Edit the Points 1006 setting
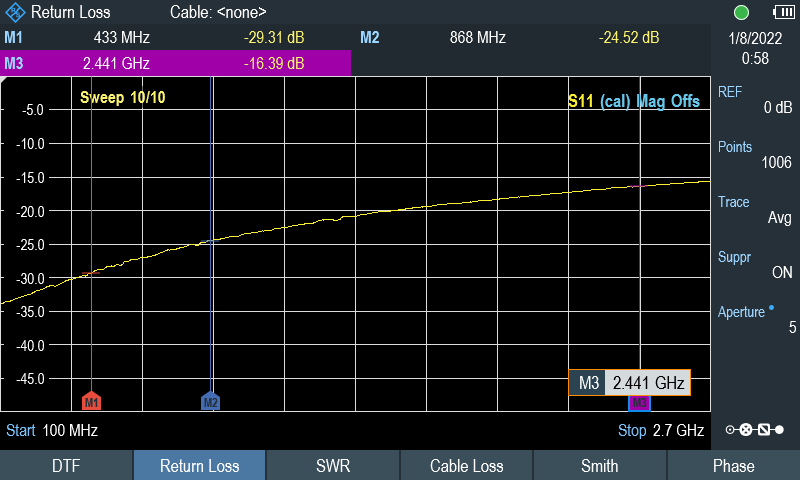Viewport: 800px width, 480px height. click(x=755, y=155)
